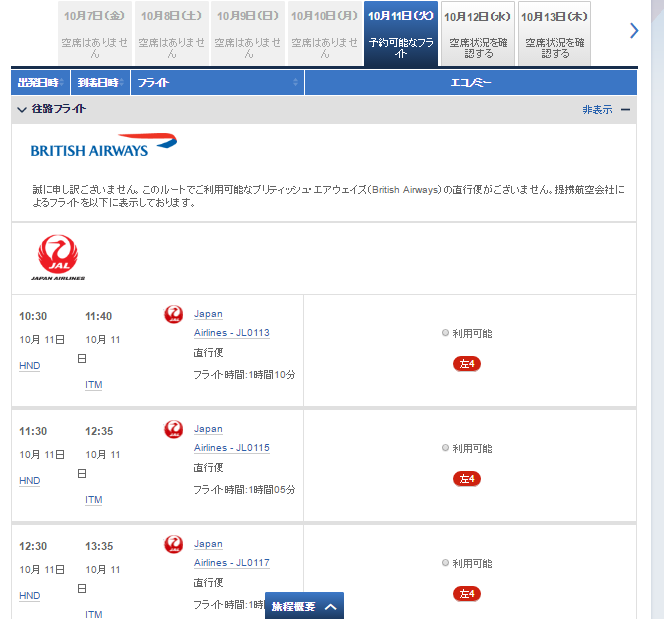Click the JAL icon beside flight JL0117
Screen dimensions: 664x619
[174, 545]
